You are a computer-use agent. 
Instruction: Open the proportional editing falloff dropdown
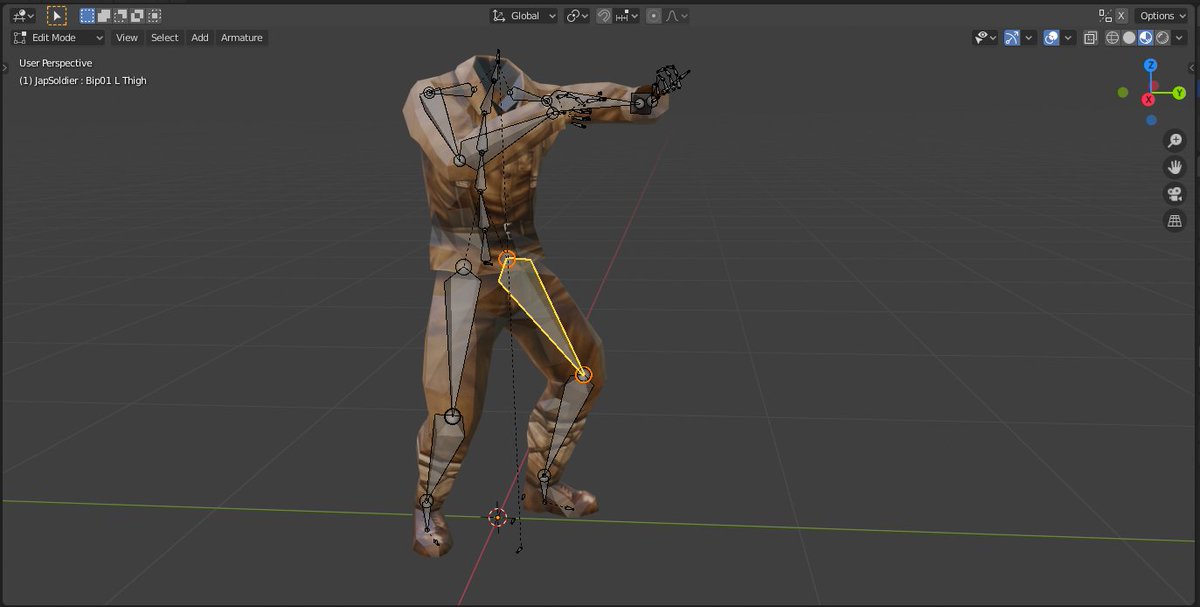(676, 16)
